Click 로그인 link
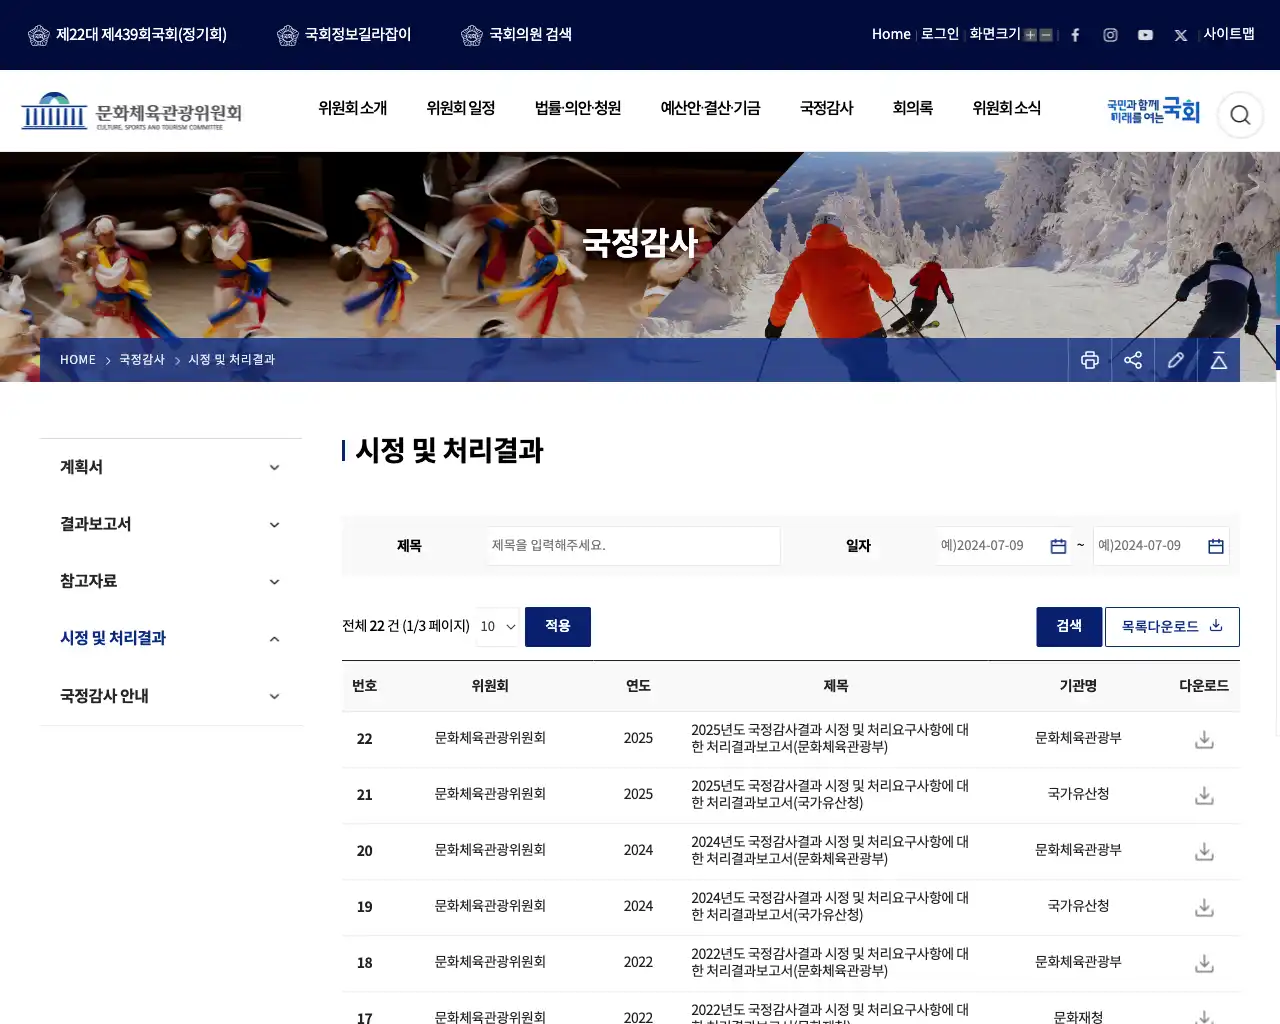Viewport: 1280px width, 1024px height. click(x=940, y=34)
